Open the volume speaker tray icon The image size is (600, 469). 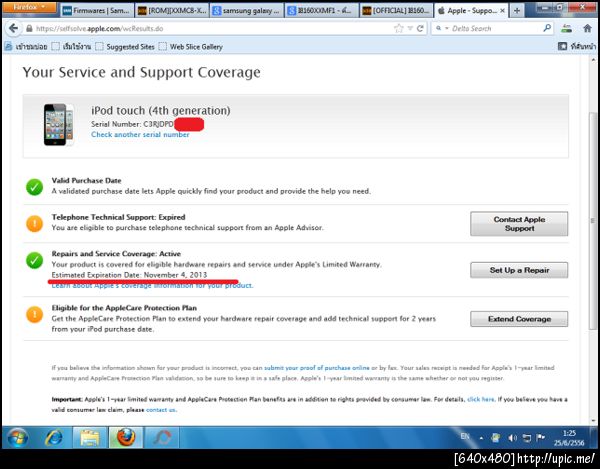coord(512,438)
